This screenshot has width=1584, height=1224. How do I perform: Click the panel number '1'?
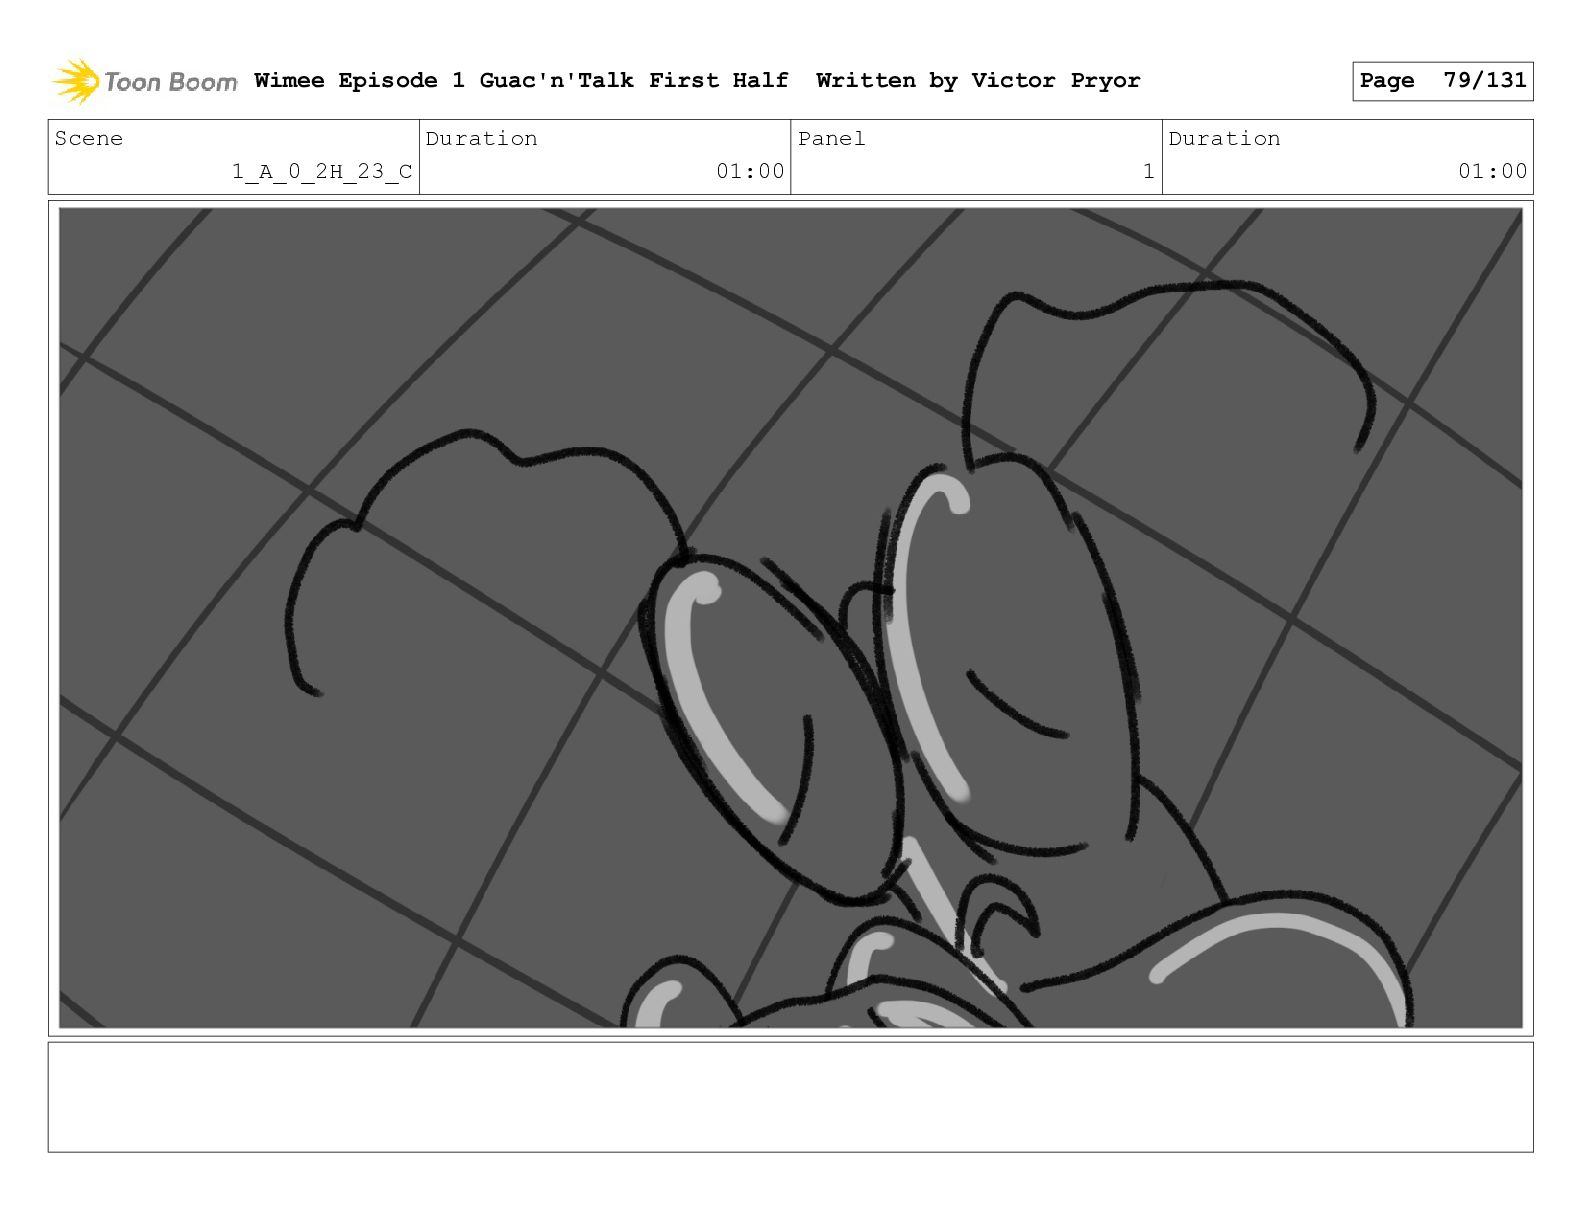1148,171
